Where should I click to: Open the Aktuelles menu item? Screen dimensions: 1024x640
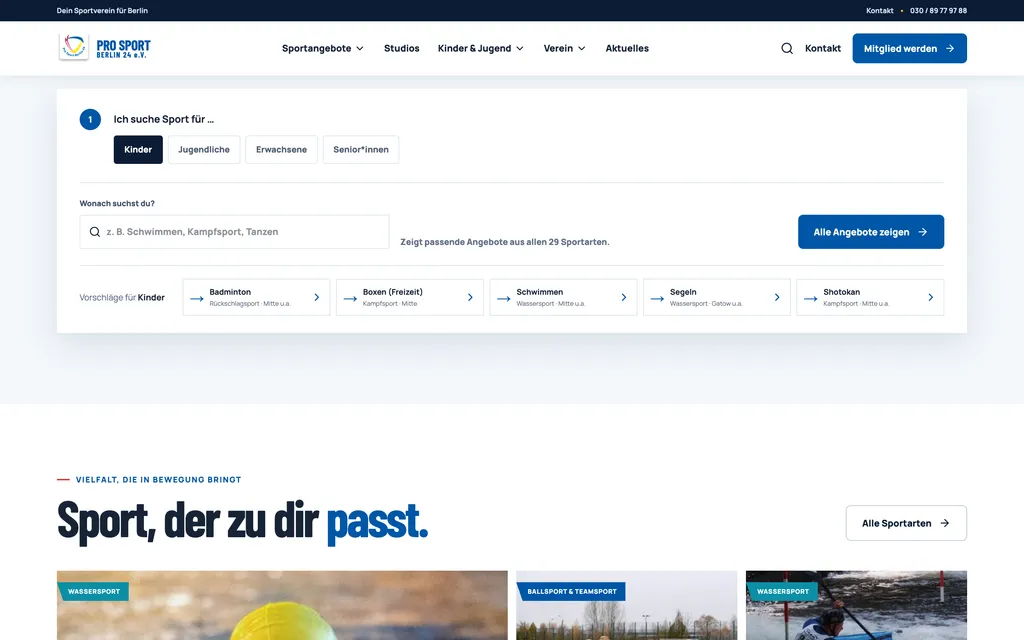point(627,48)
